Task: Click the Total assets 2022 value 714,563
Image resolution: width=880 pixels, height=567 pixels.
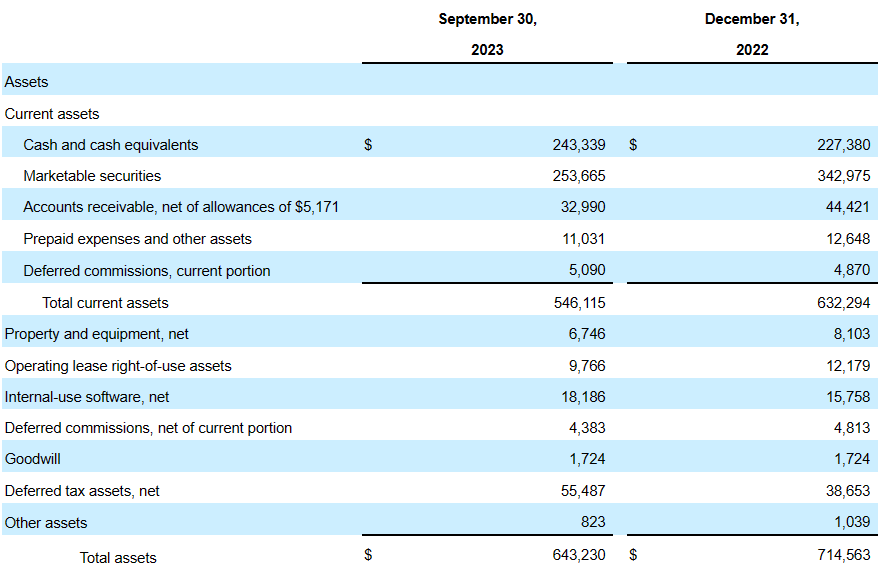Action: [843, 555]
